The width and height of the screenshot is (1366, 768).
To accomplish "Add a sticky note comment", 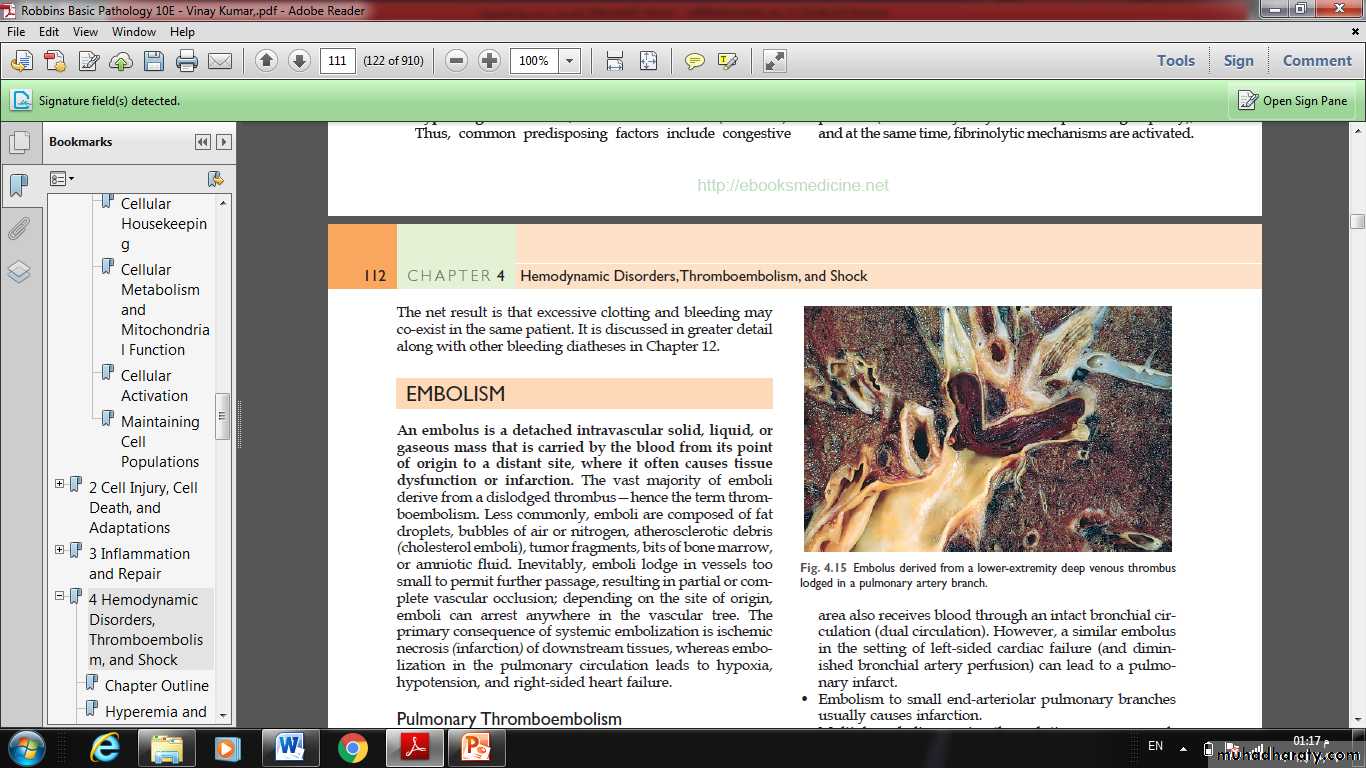I will 694,61.
